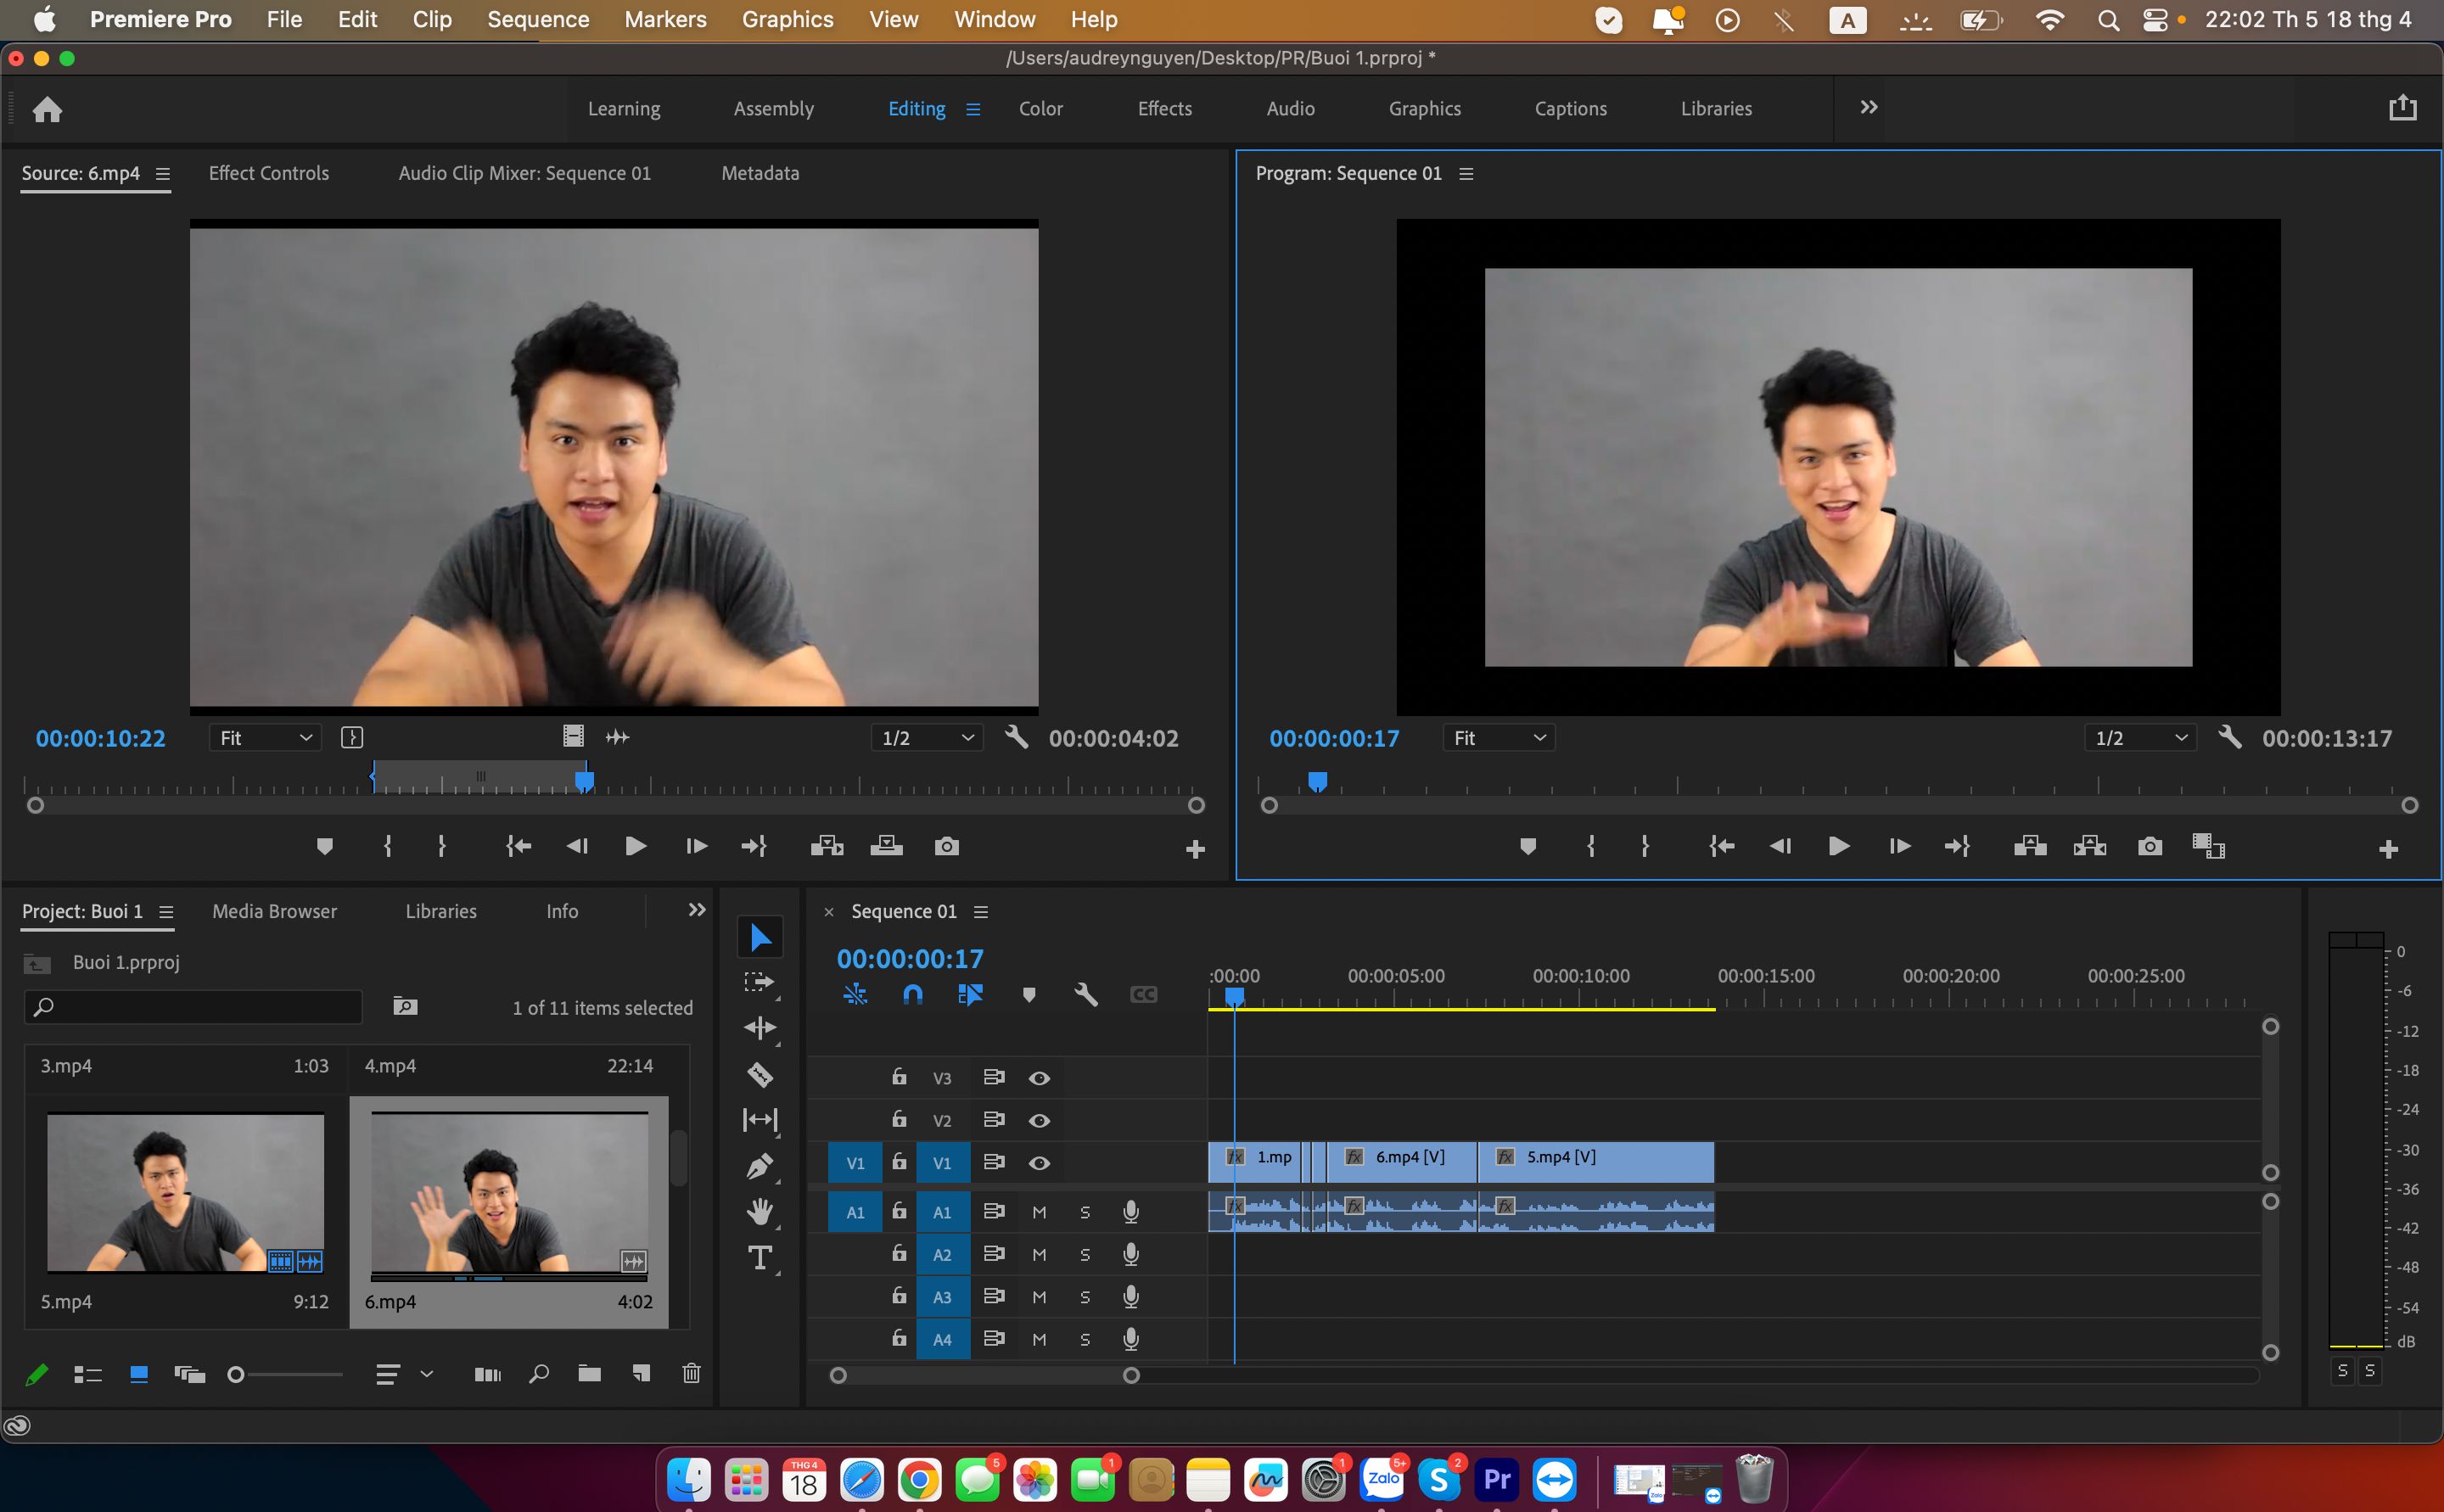The height and width of the screenshot is (1512, 2444).
Task: Toggle Linked Selection in timeline
Action: click(970, 994)
